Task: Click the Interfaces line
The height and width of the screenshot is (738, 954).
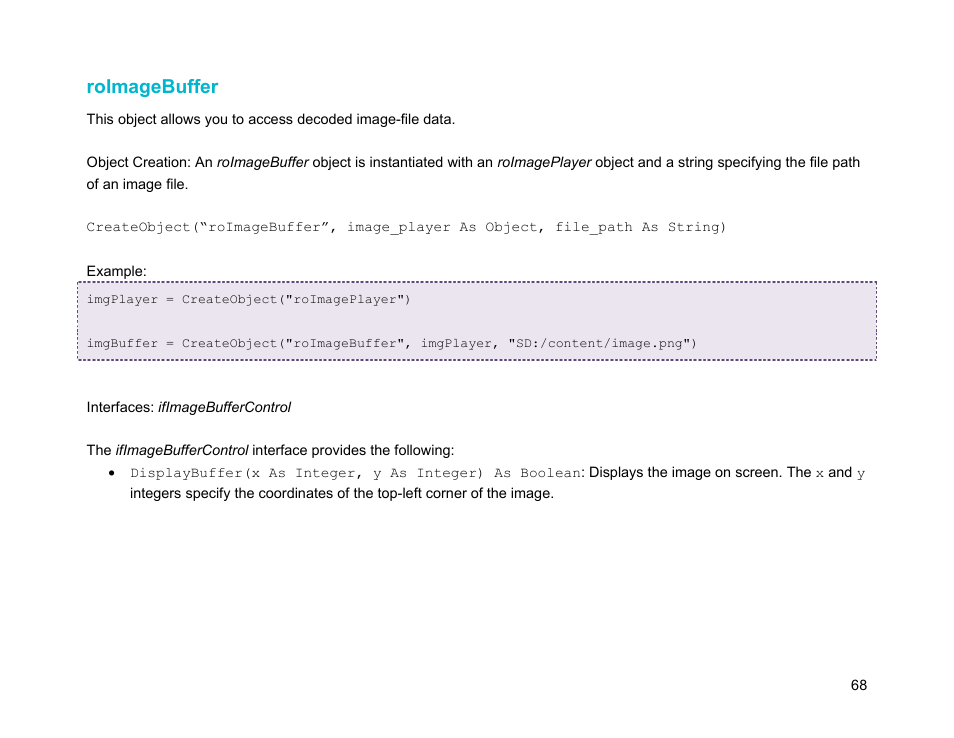Action: [x=188, y=407]
